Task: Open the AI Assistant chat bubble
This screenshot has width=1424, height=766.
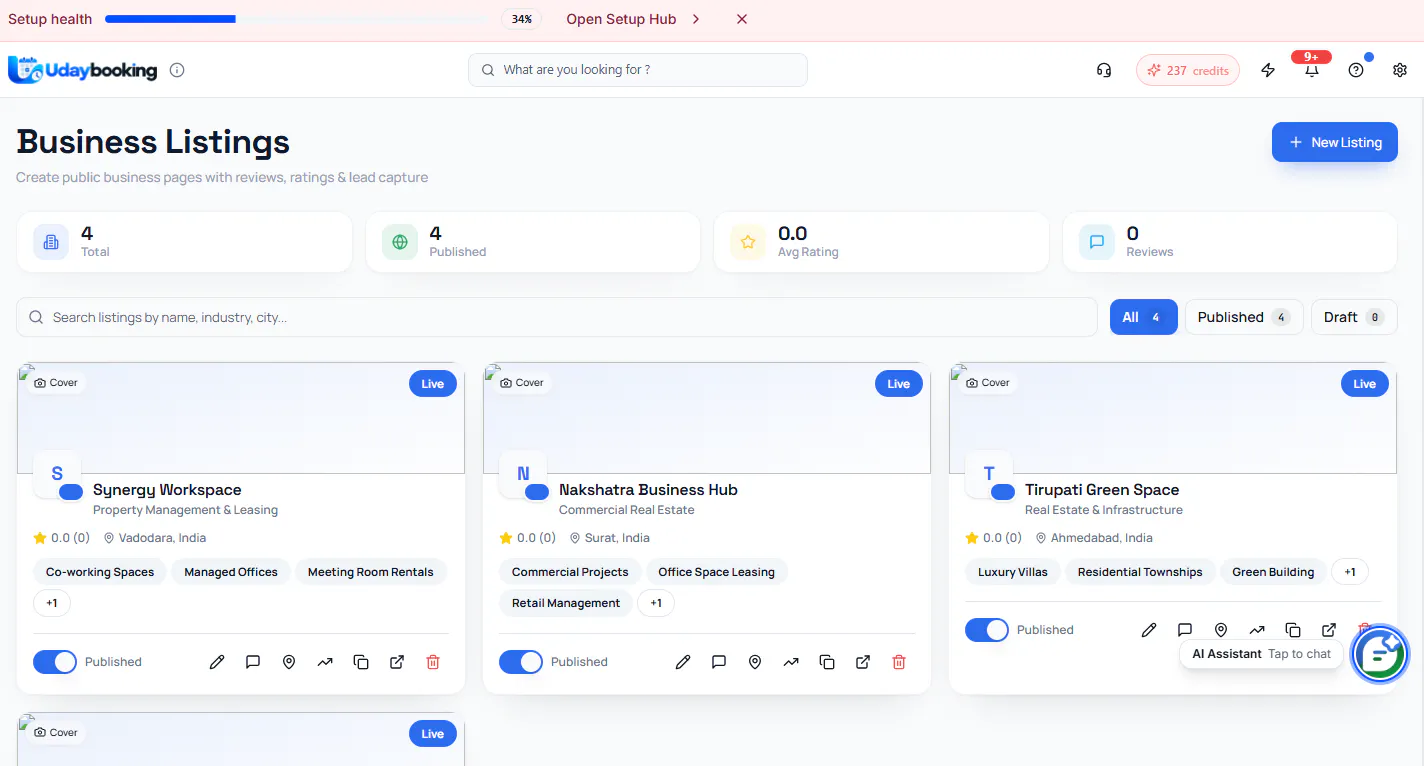Action: tap(1380, 654)
